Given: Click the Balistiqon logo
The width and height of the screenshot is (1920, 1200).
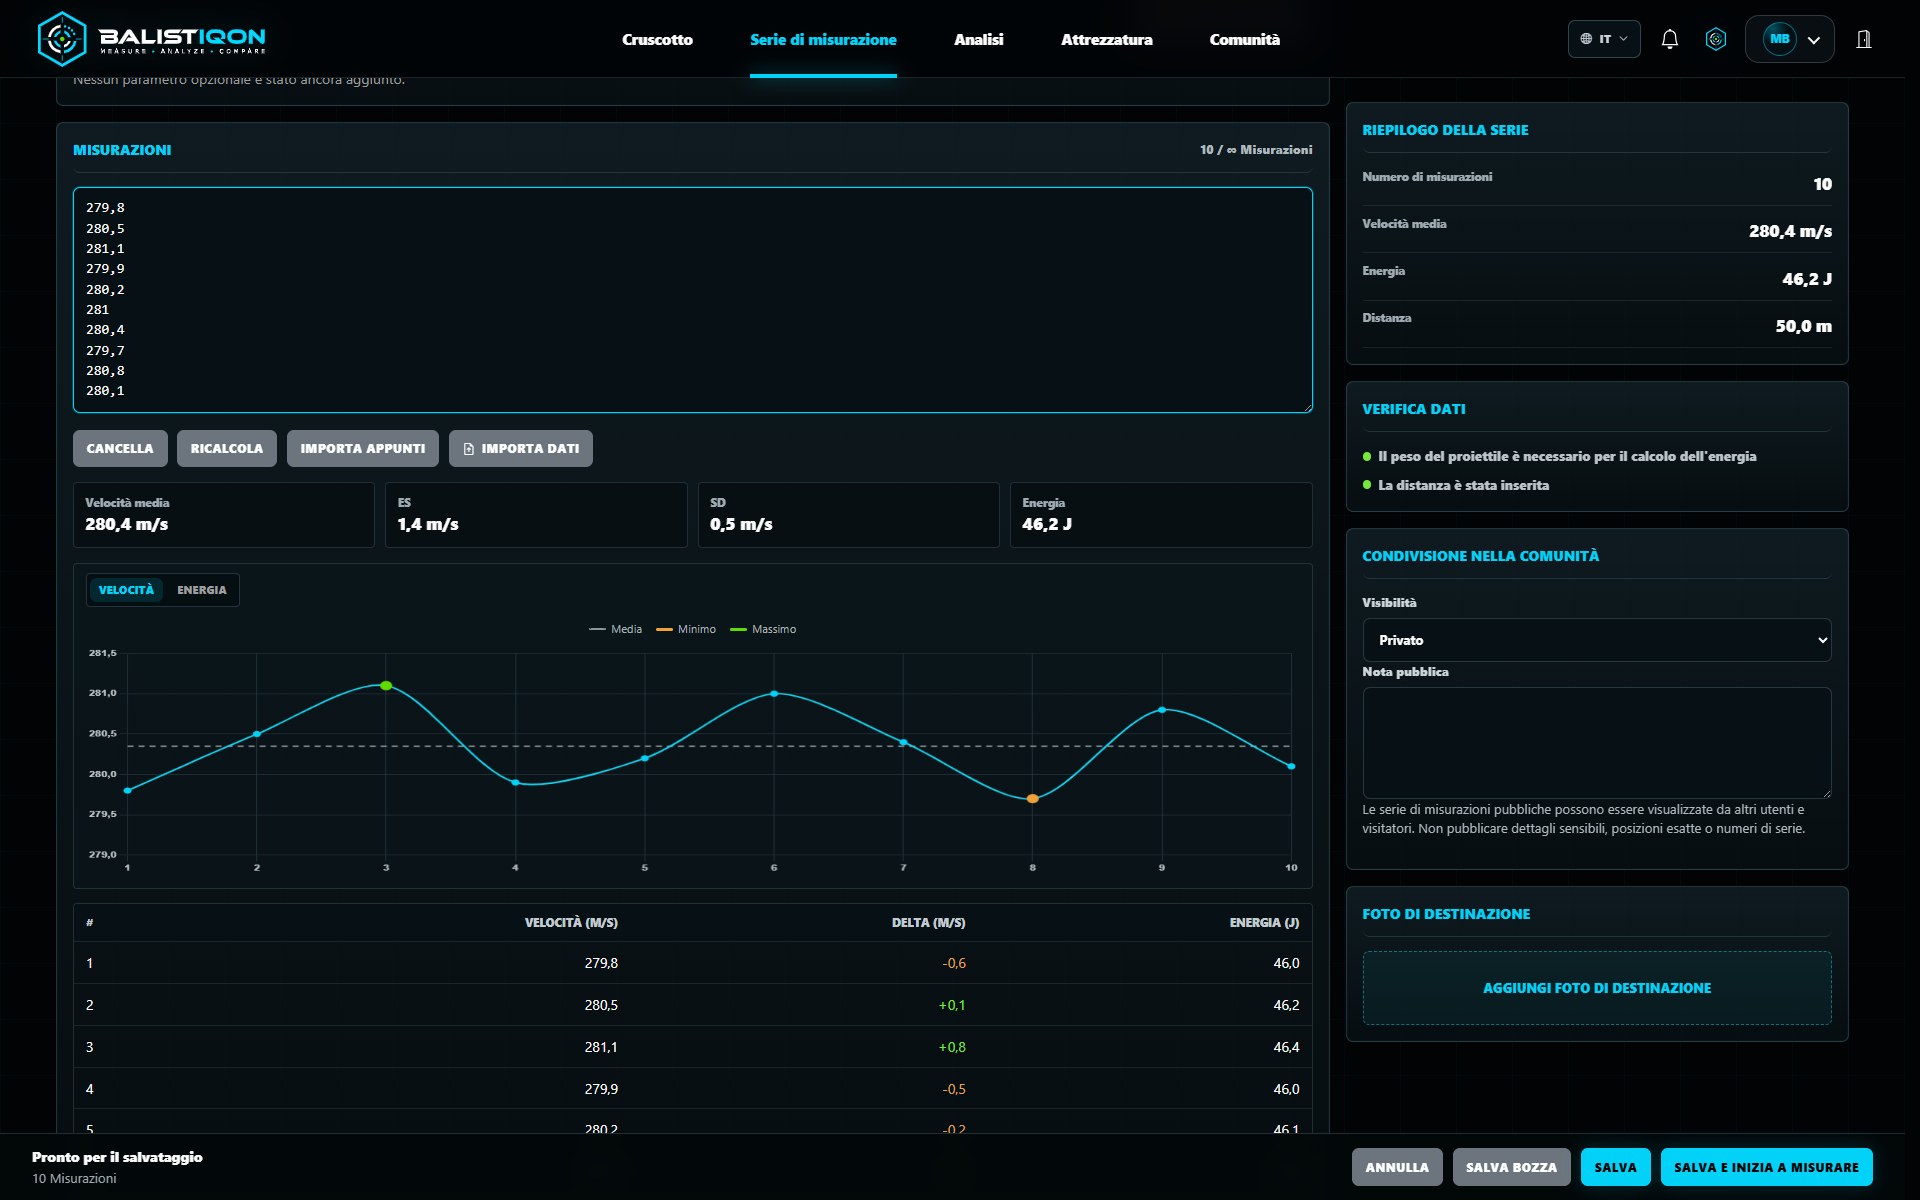Looking at the screenshot, I should click(x=152, y=39).
